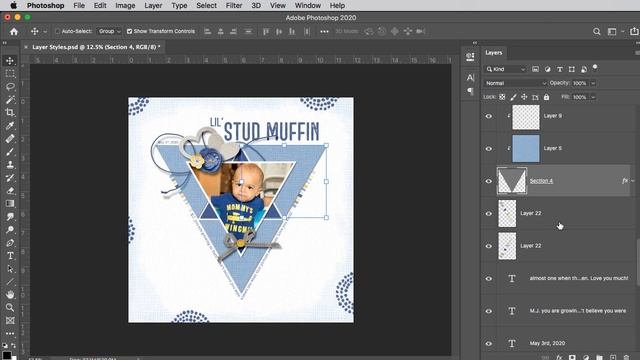Viewport: 640px width, 360px height.
Task: Open the Filter menu
Action: pyautogui.click(x=234, y=6)
